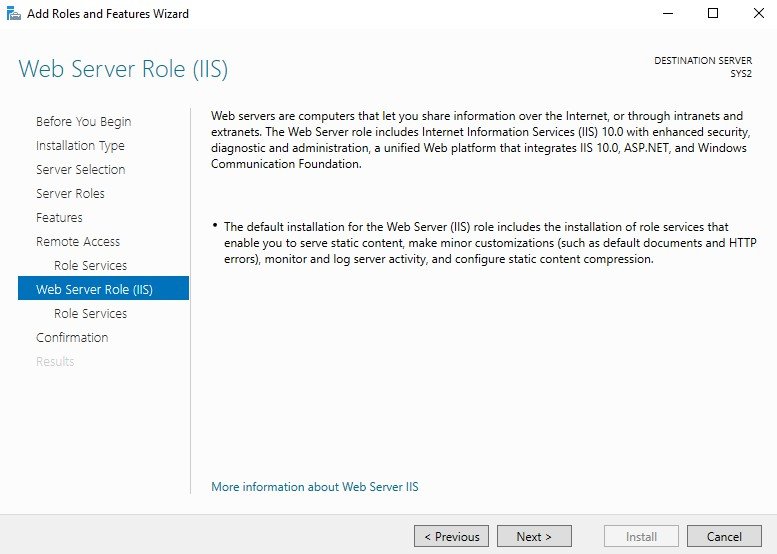Jump to the Server Roles step
The height and width of the screenshot is (554, 777).
70,193
